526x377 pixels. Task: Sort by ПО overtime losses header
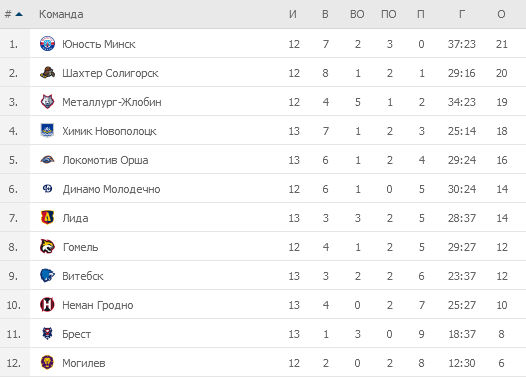tap(388, 14)
